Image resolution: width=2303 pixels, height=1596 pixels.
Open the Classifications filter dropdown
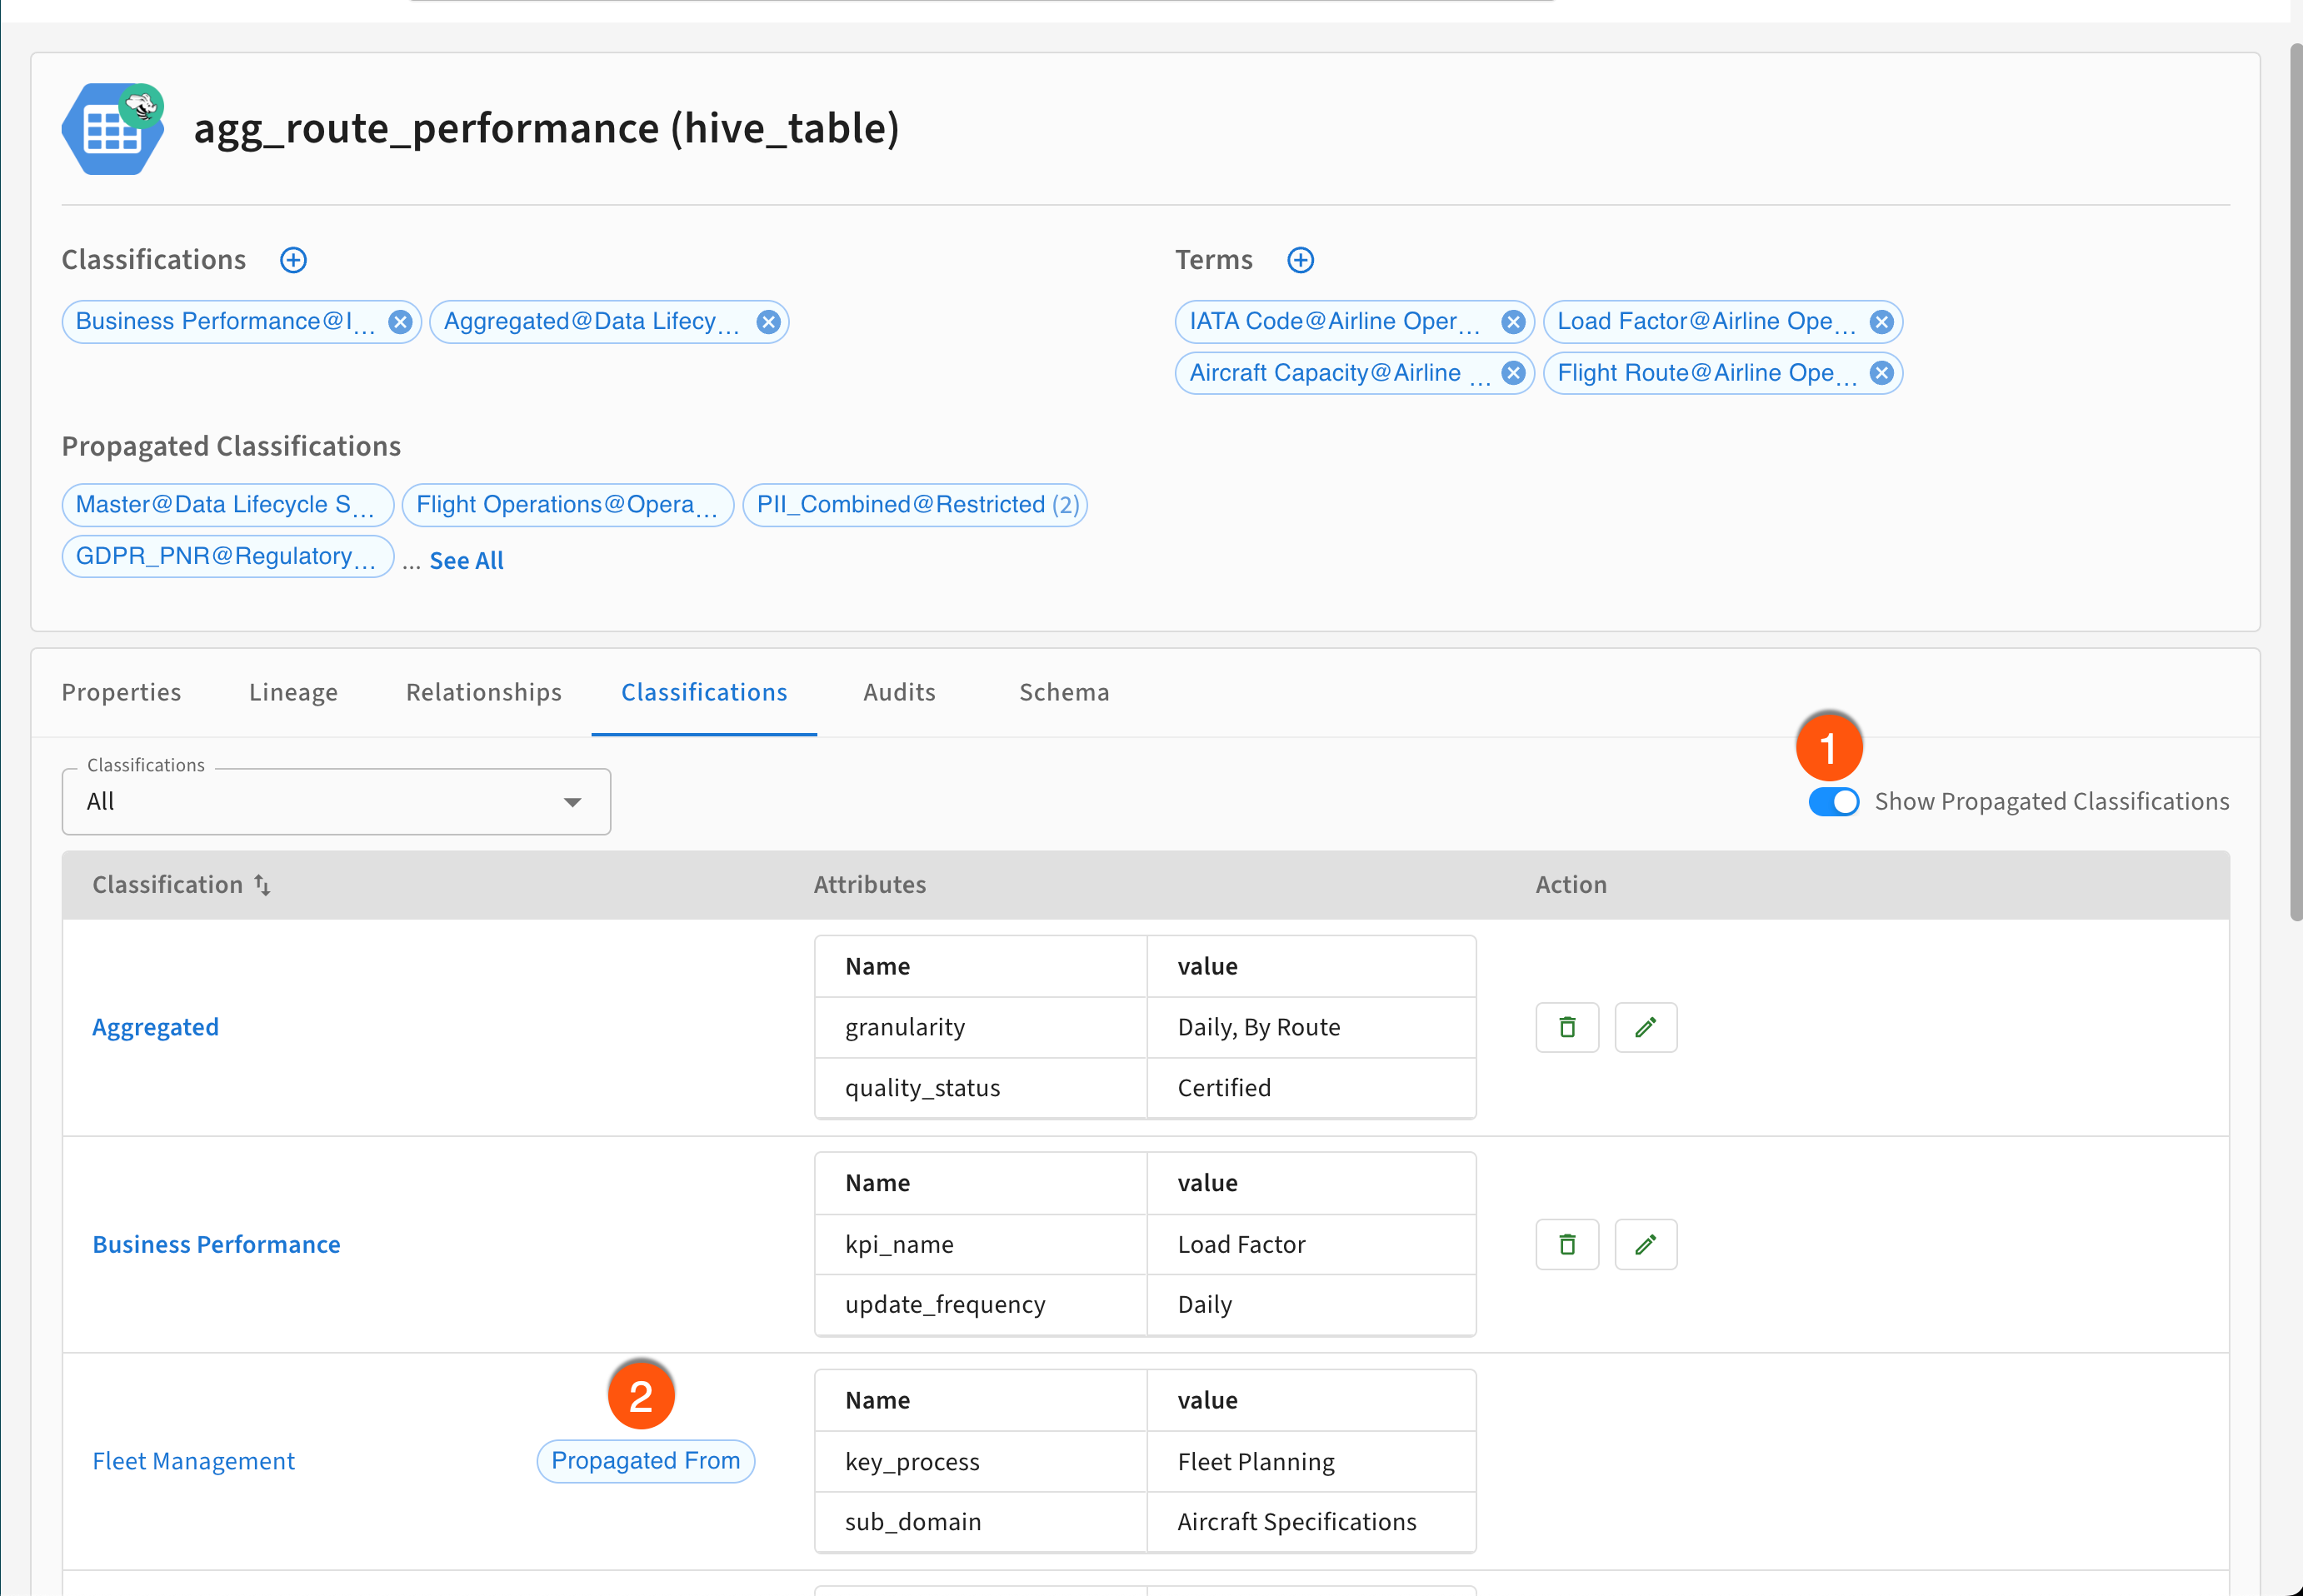pyautogui.click(x=336, y=802)
